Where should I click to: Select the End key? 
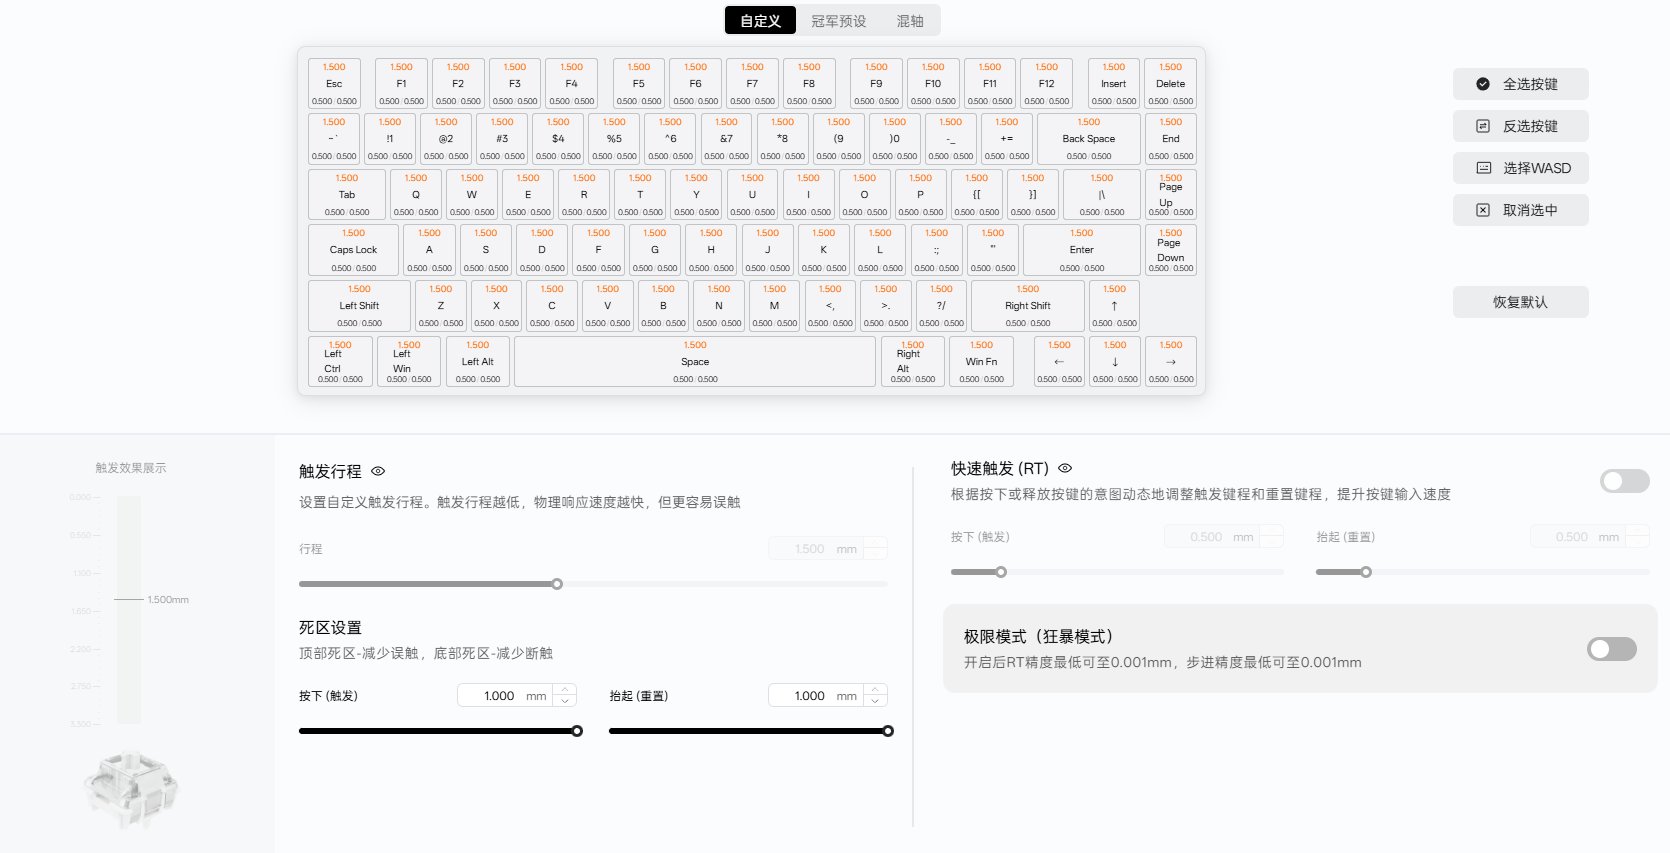(x=1170, y=139)
